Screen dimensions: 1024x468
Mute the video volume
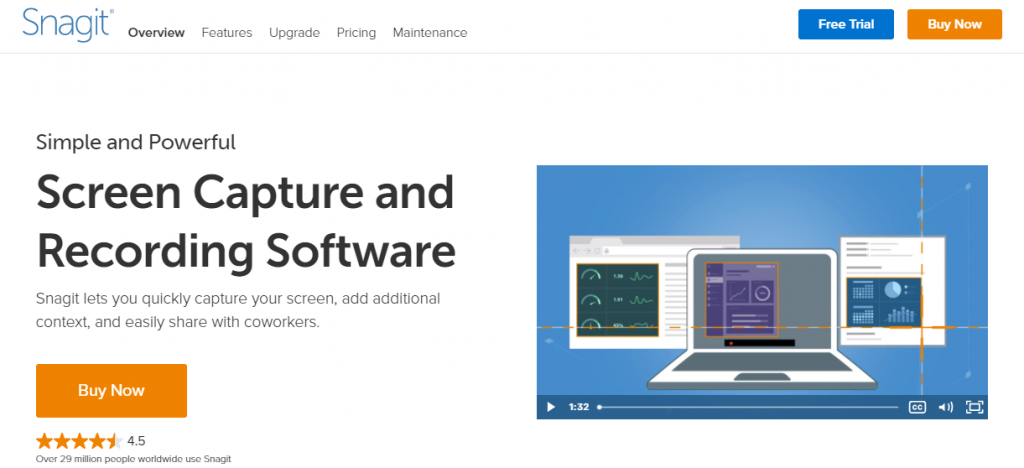tap(946, 407)
